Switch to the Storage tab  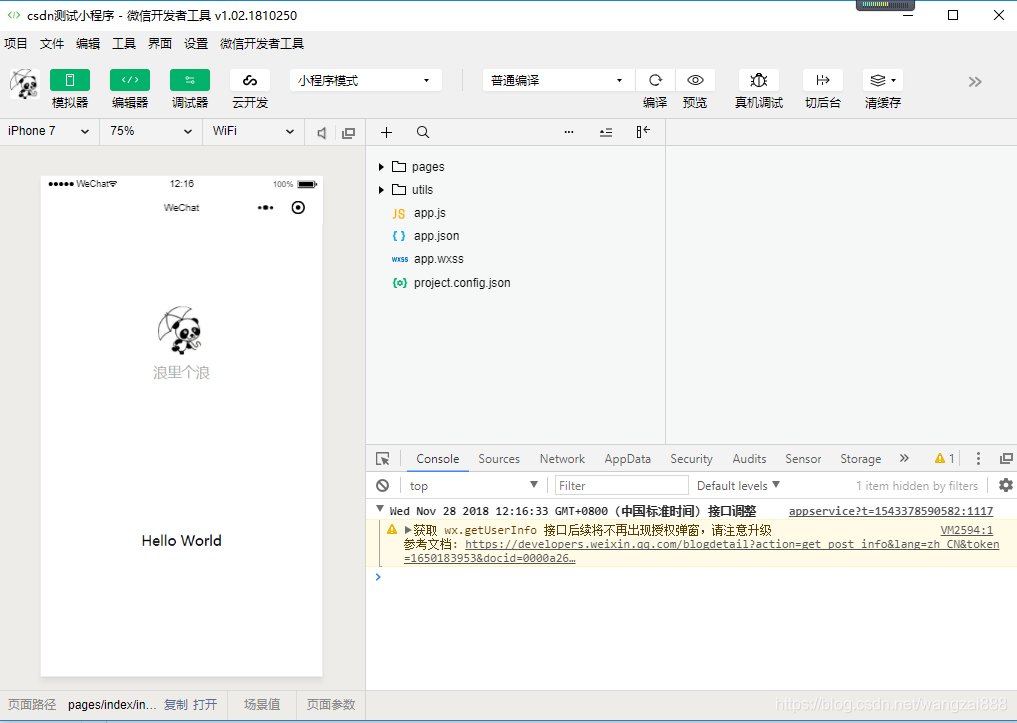(861, 459)
